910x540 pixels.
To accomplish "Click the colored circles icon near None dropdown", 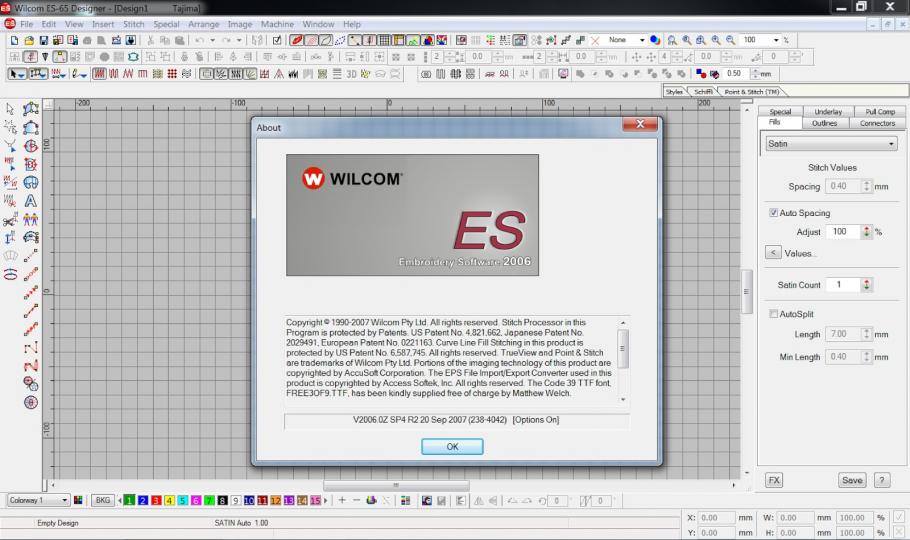I will point(655,40).
